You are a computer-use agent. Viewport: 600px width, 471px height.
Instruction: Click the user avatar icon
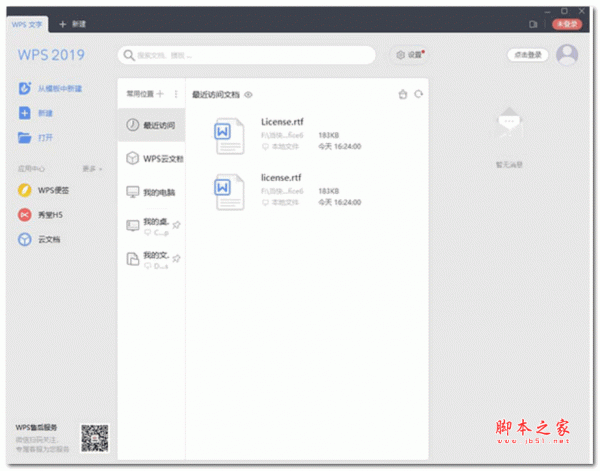(x=567, y=55)
